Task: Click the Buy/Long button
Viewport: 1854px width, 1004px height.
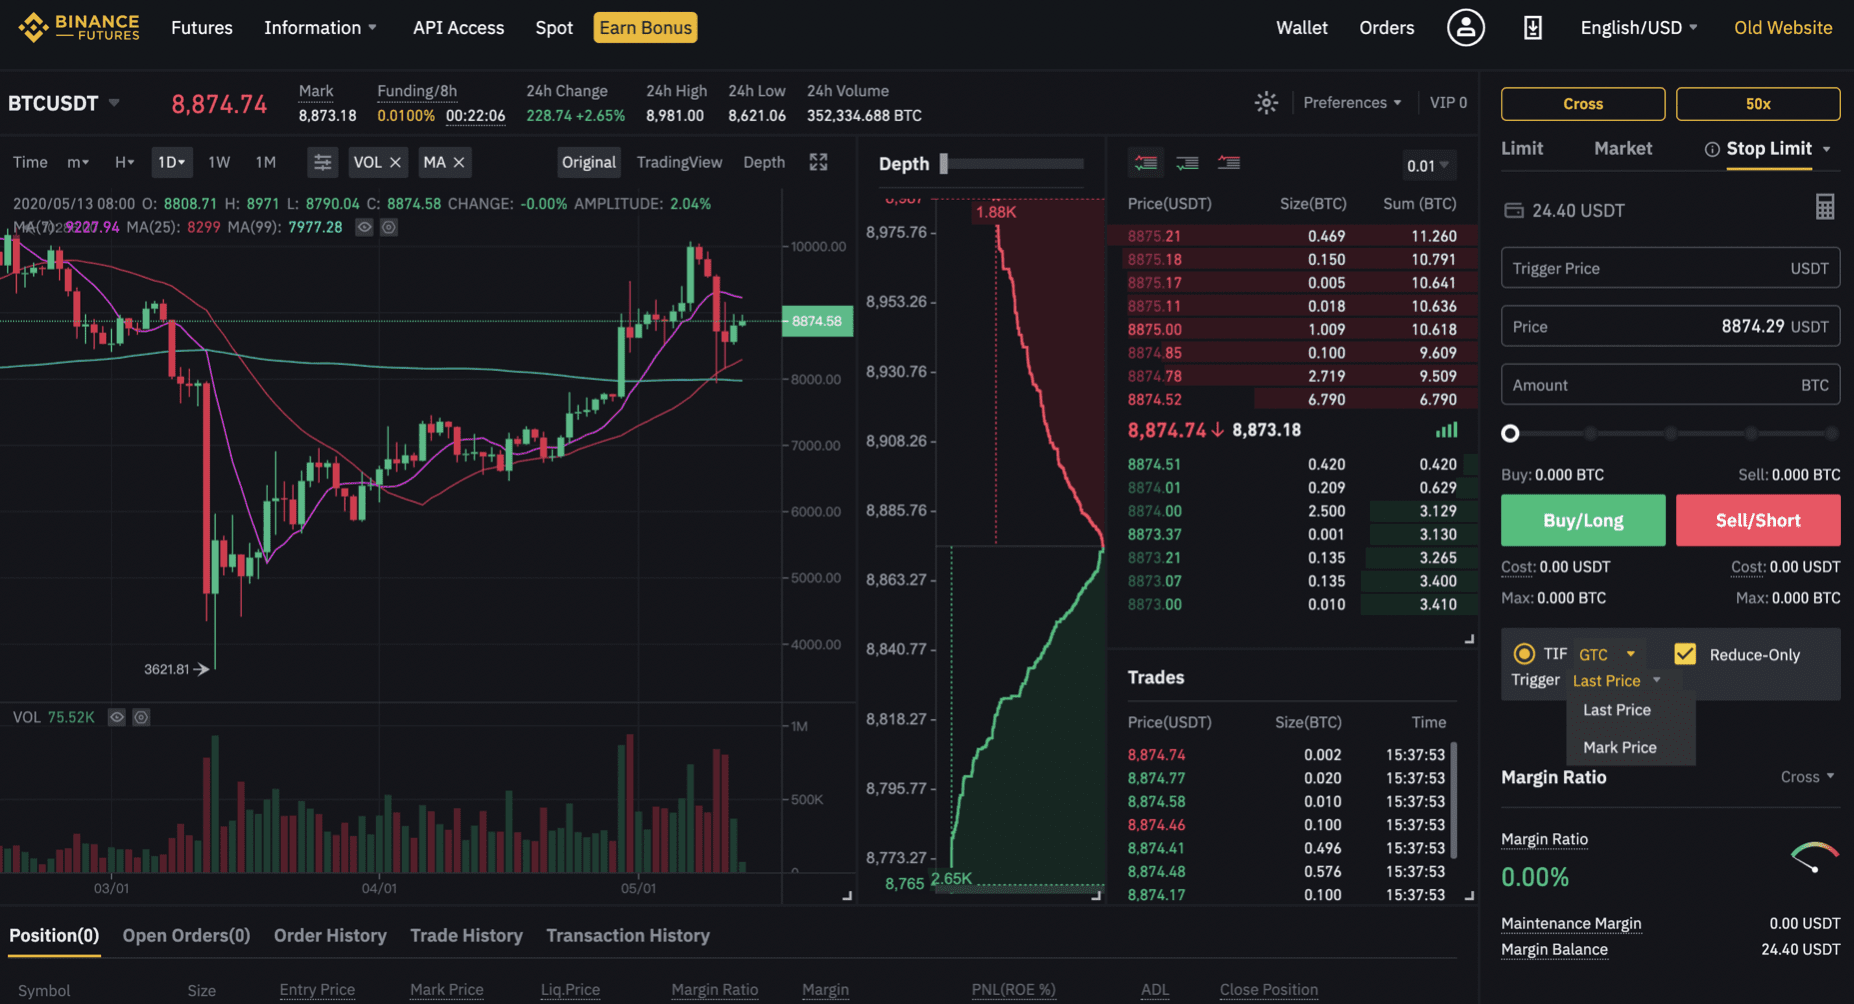Action: pyautogui.click(x=1583, y=520)
